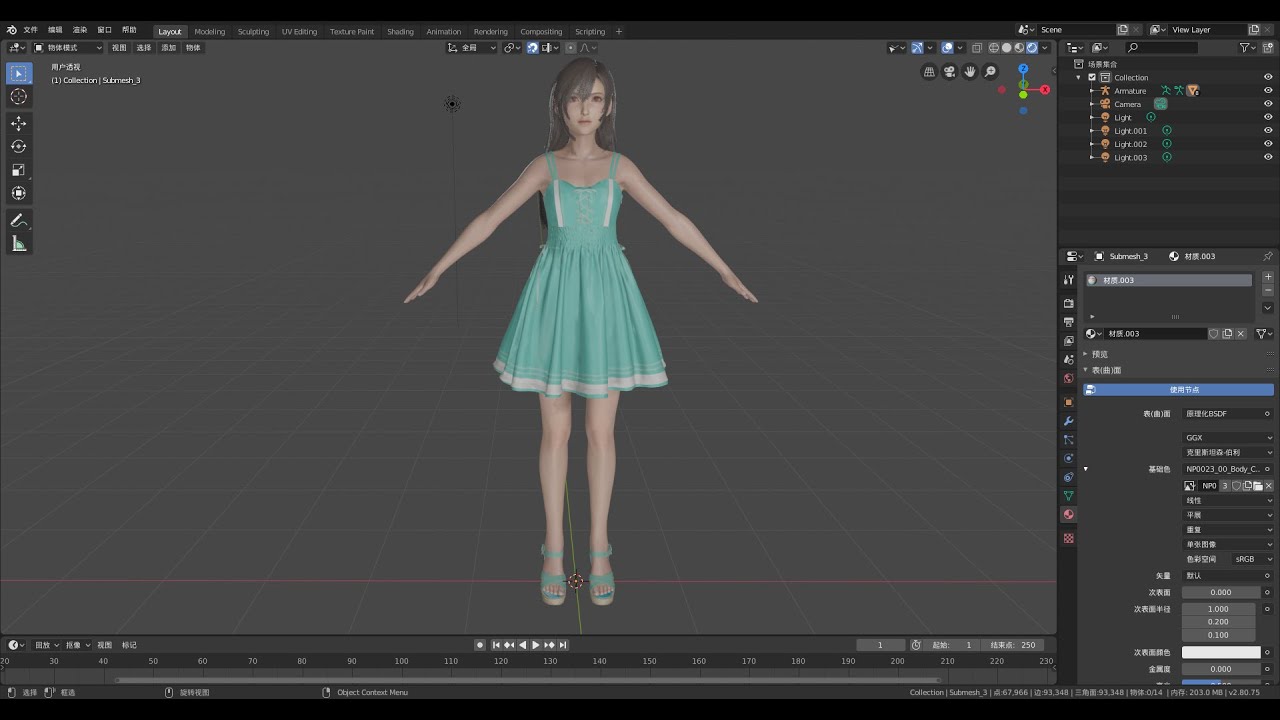Toggle camera view in the viewport
The image size is (1280, 720).
click(950, 71)
